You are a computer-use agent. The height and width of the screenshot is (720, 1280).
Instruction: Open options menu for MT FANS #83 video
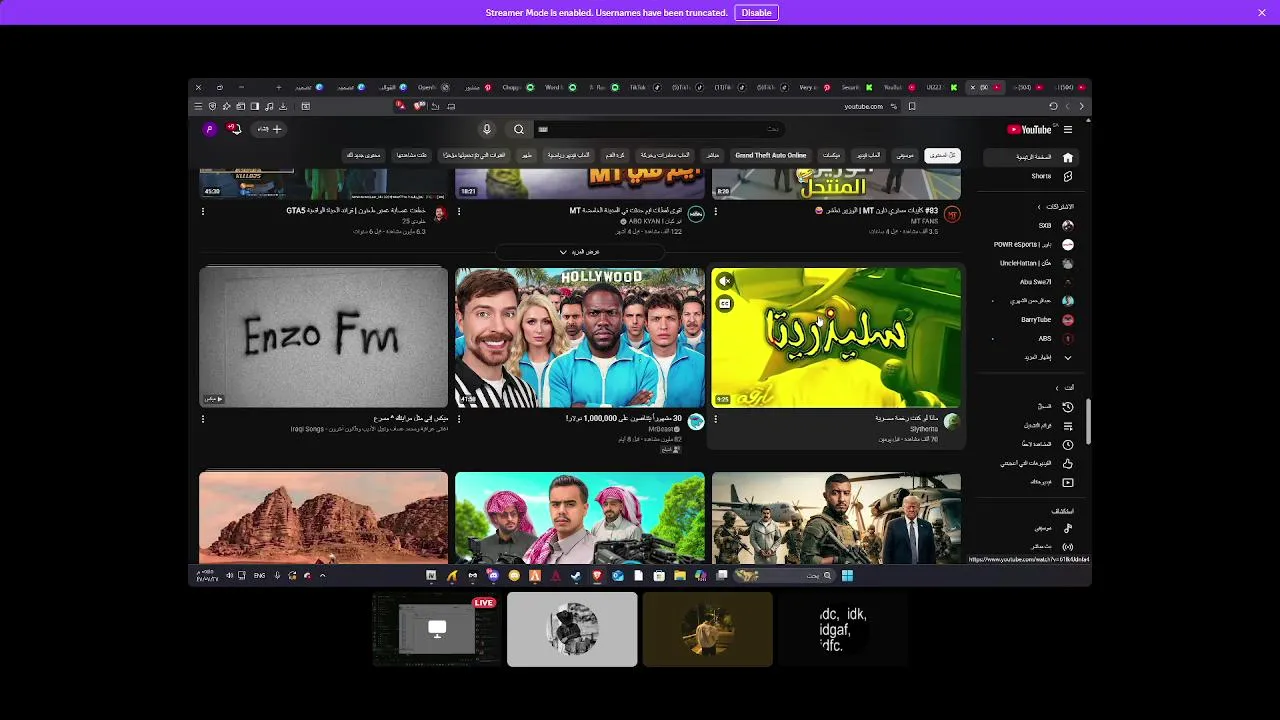click(715, 211)
